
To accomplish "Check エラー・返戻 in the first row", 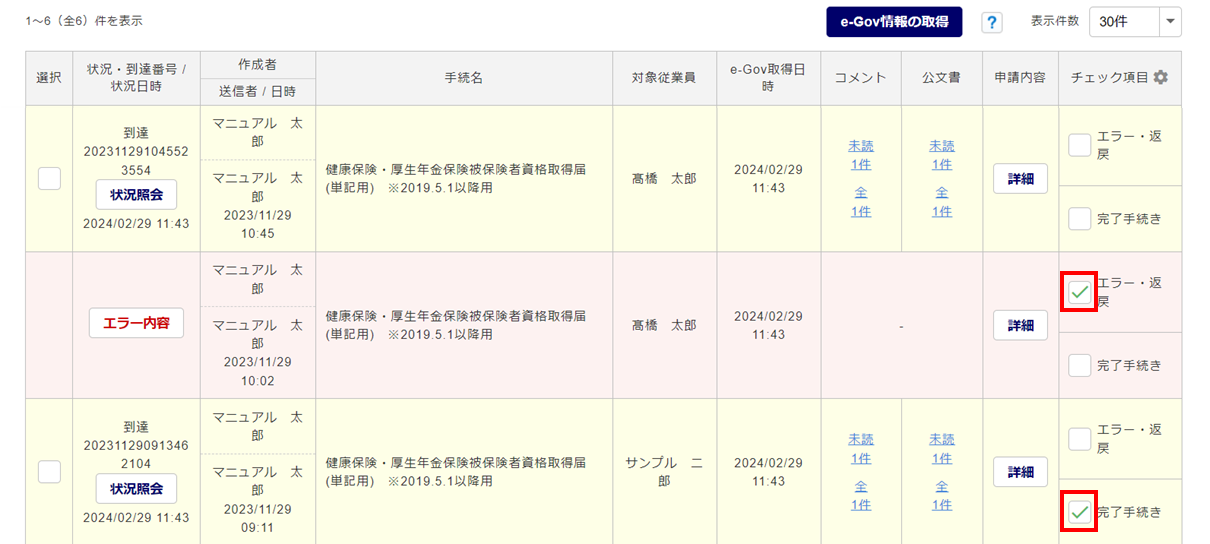I will coord(1080,146).
